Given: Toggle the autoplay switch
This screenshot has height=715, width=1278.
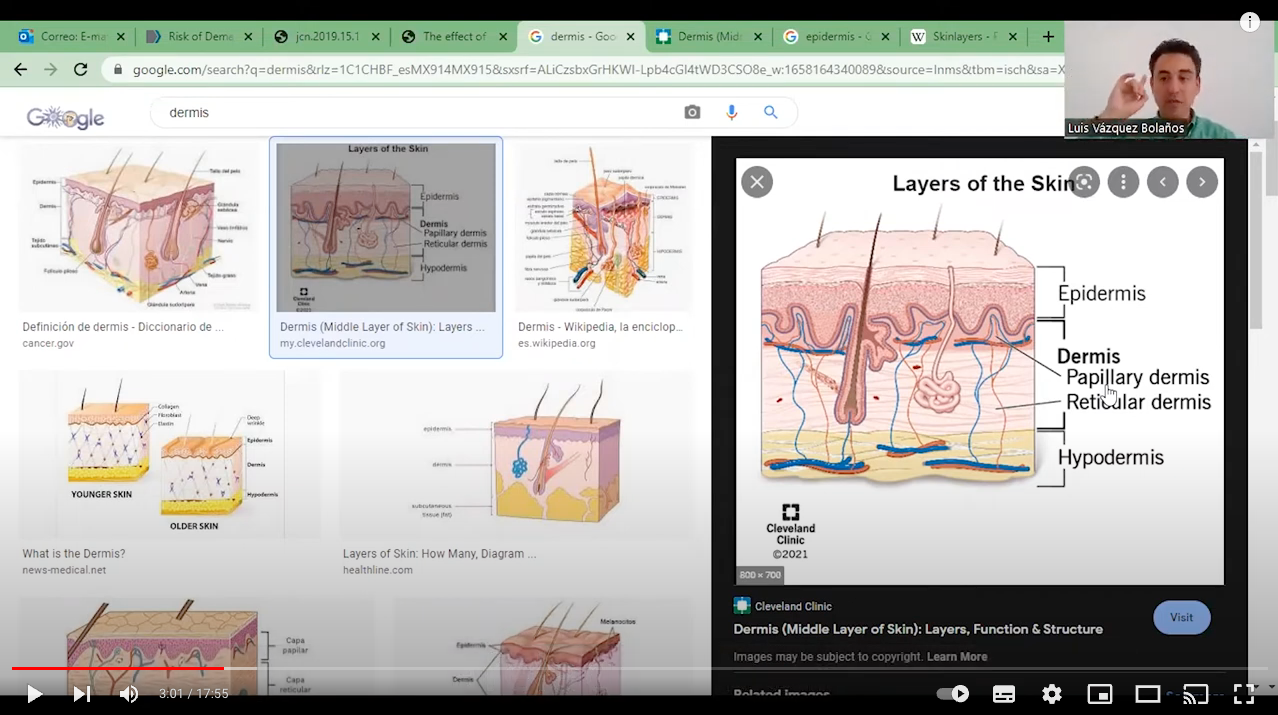Looking at the screenshot, I should pyautogui.click(x=953, y=694).
